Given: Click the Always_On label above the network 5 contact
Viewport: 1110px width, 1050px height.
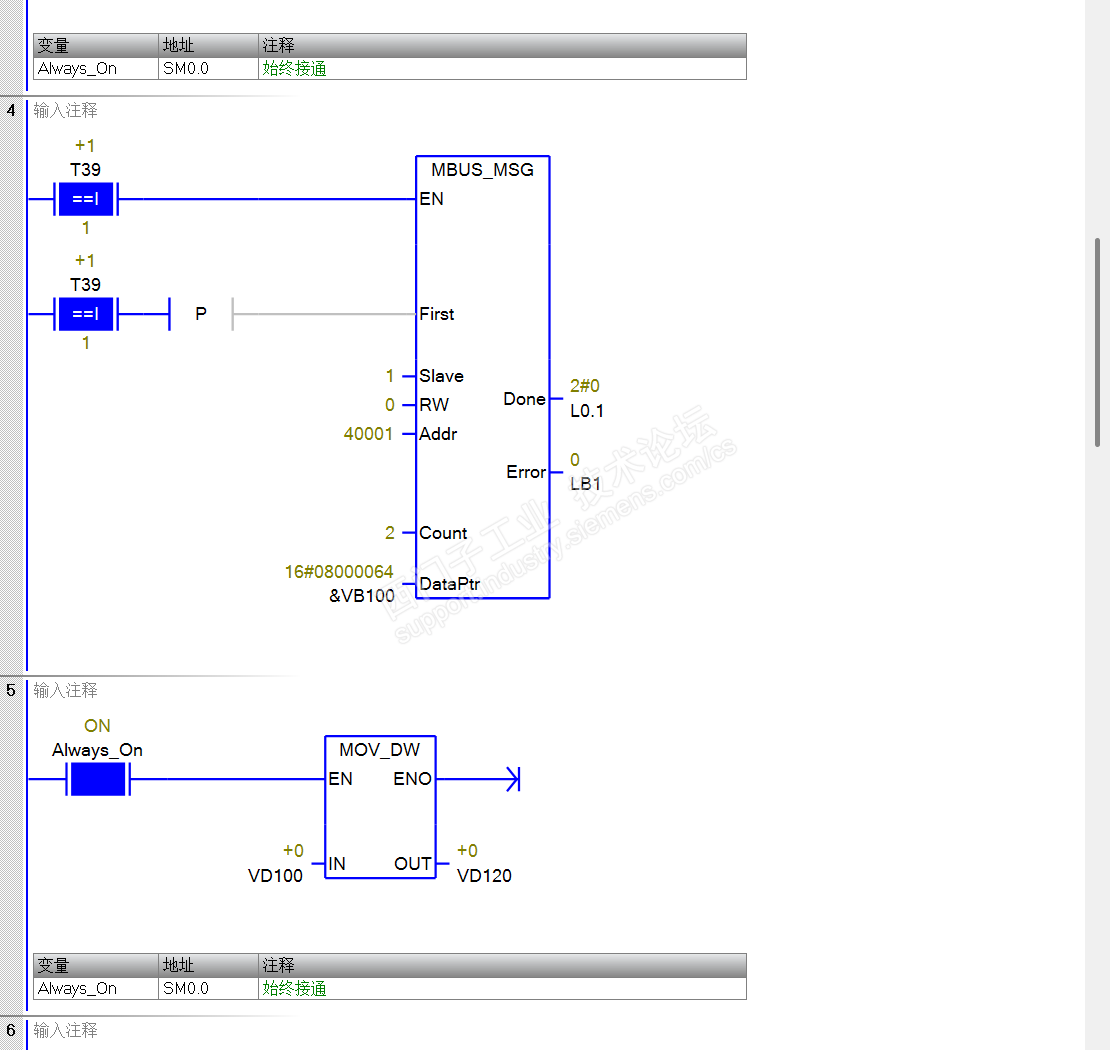Looking at the screenshot, I should (98, 750).
